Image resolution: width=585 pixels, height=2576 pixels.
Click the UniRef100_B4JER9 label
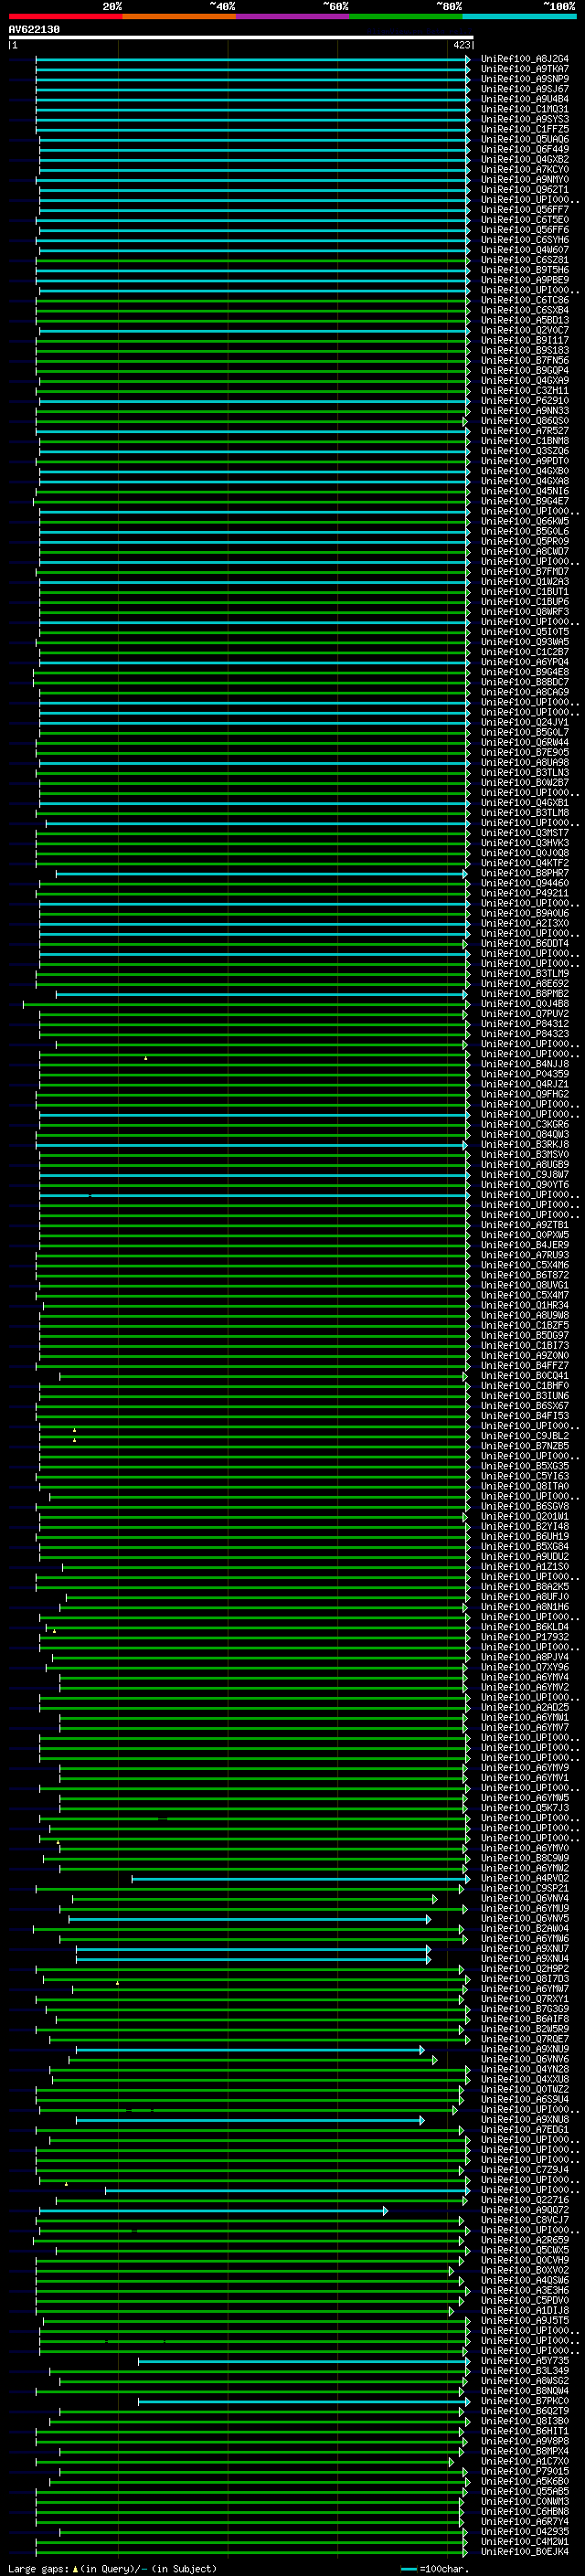pos(525,1245)
